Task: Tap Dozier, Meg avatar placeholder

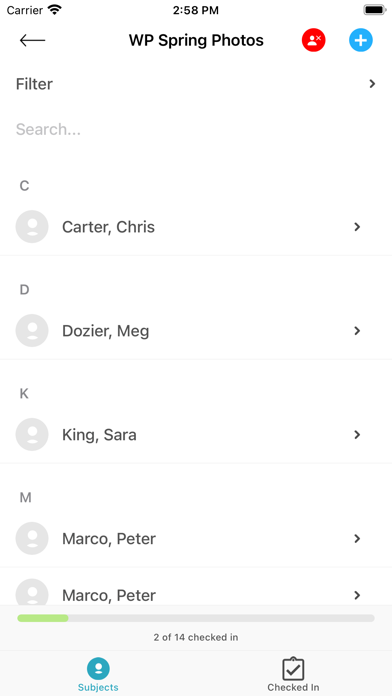Action: (32, 331)
